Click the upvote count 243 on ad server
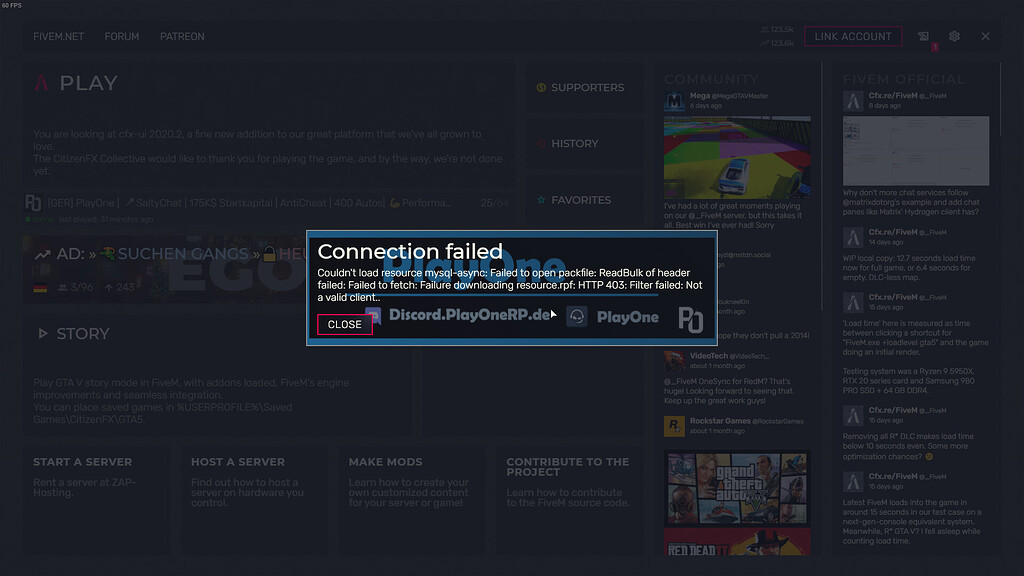 (x=120, y=287)
